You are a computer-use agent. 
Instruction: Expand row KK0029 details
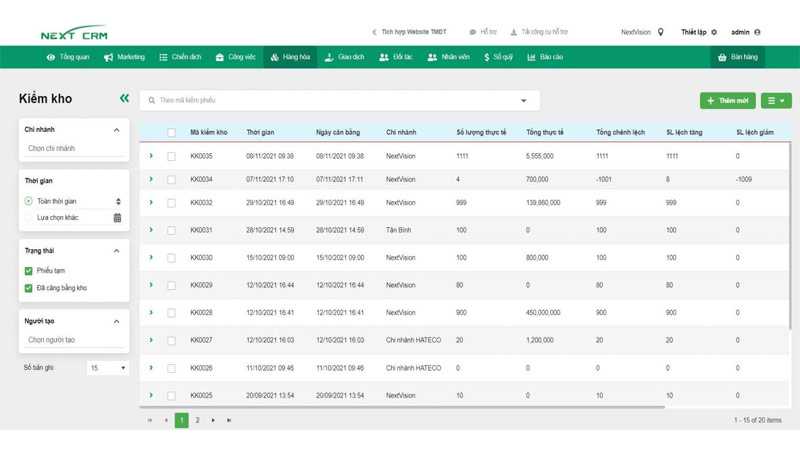151,285
